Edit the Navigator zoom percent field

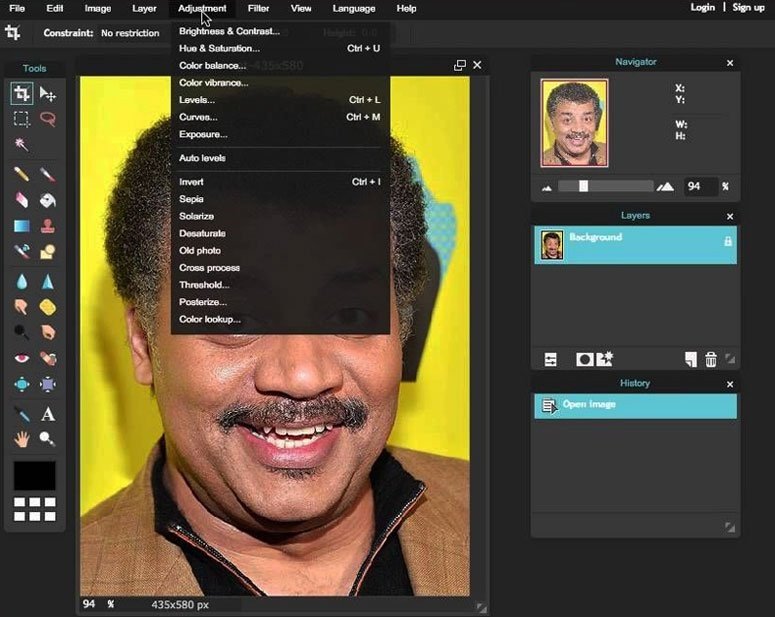[x=701, y=186]
